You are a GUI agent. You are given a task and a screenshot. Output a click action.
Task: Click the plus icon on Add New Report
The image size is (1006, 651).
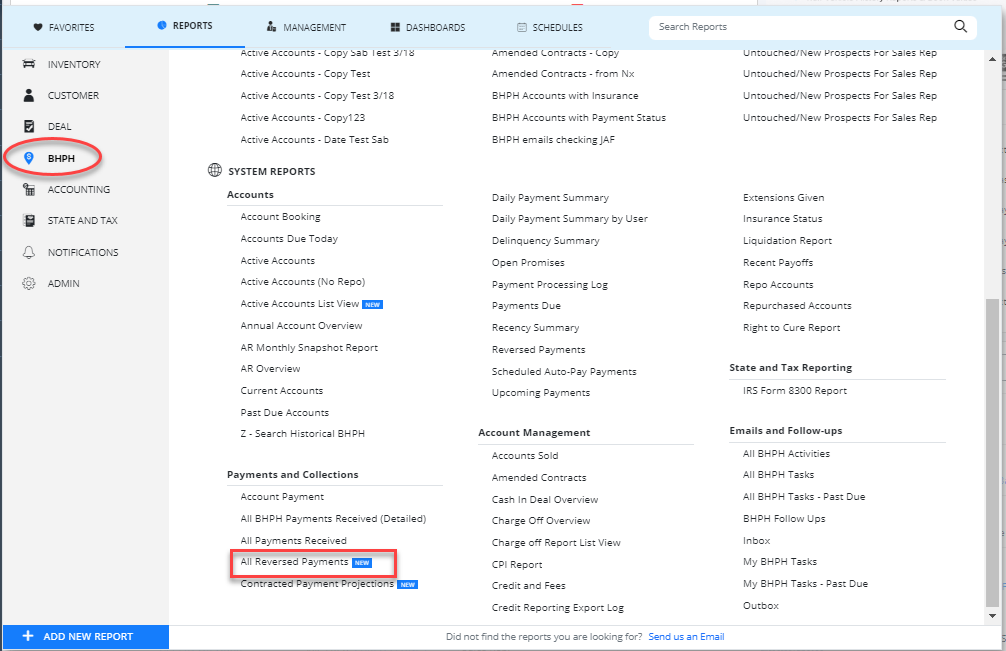coord(28,636)
